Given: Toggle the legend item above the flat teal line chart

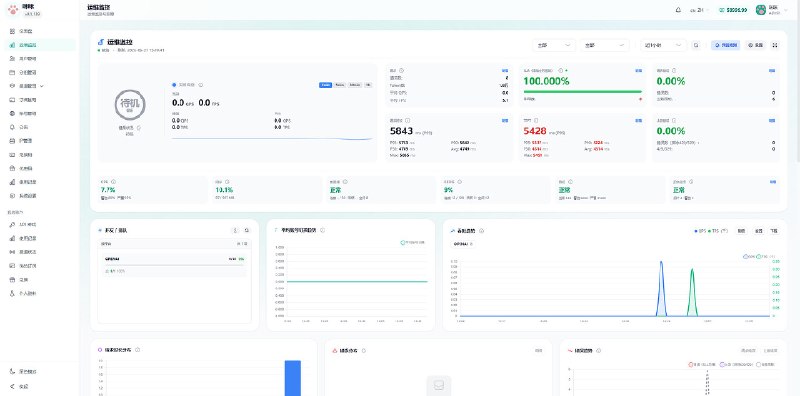Looking at the screenshot, I should click(x=413, y=242).
